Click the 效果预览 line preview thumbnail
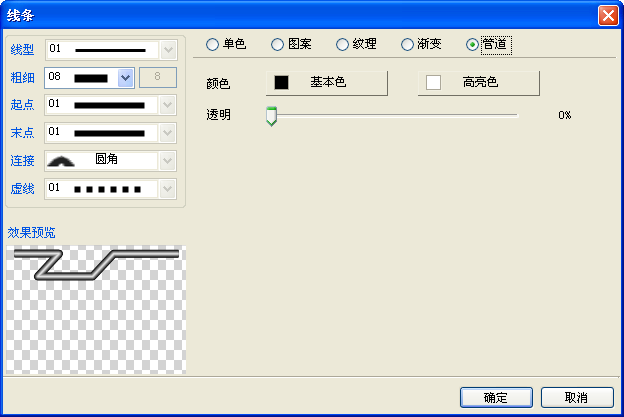 pos(96,310)
